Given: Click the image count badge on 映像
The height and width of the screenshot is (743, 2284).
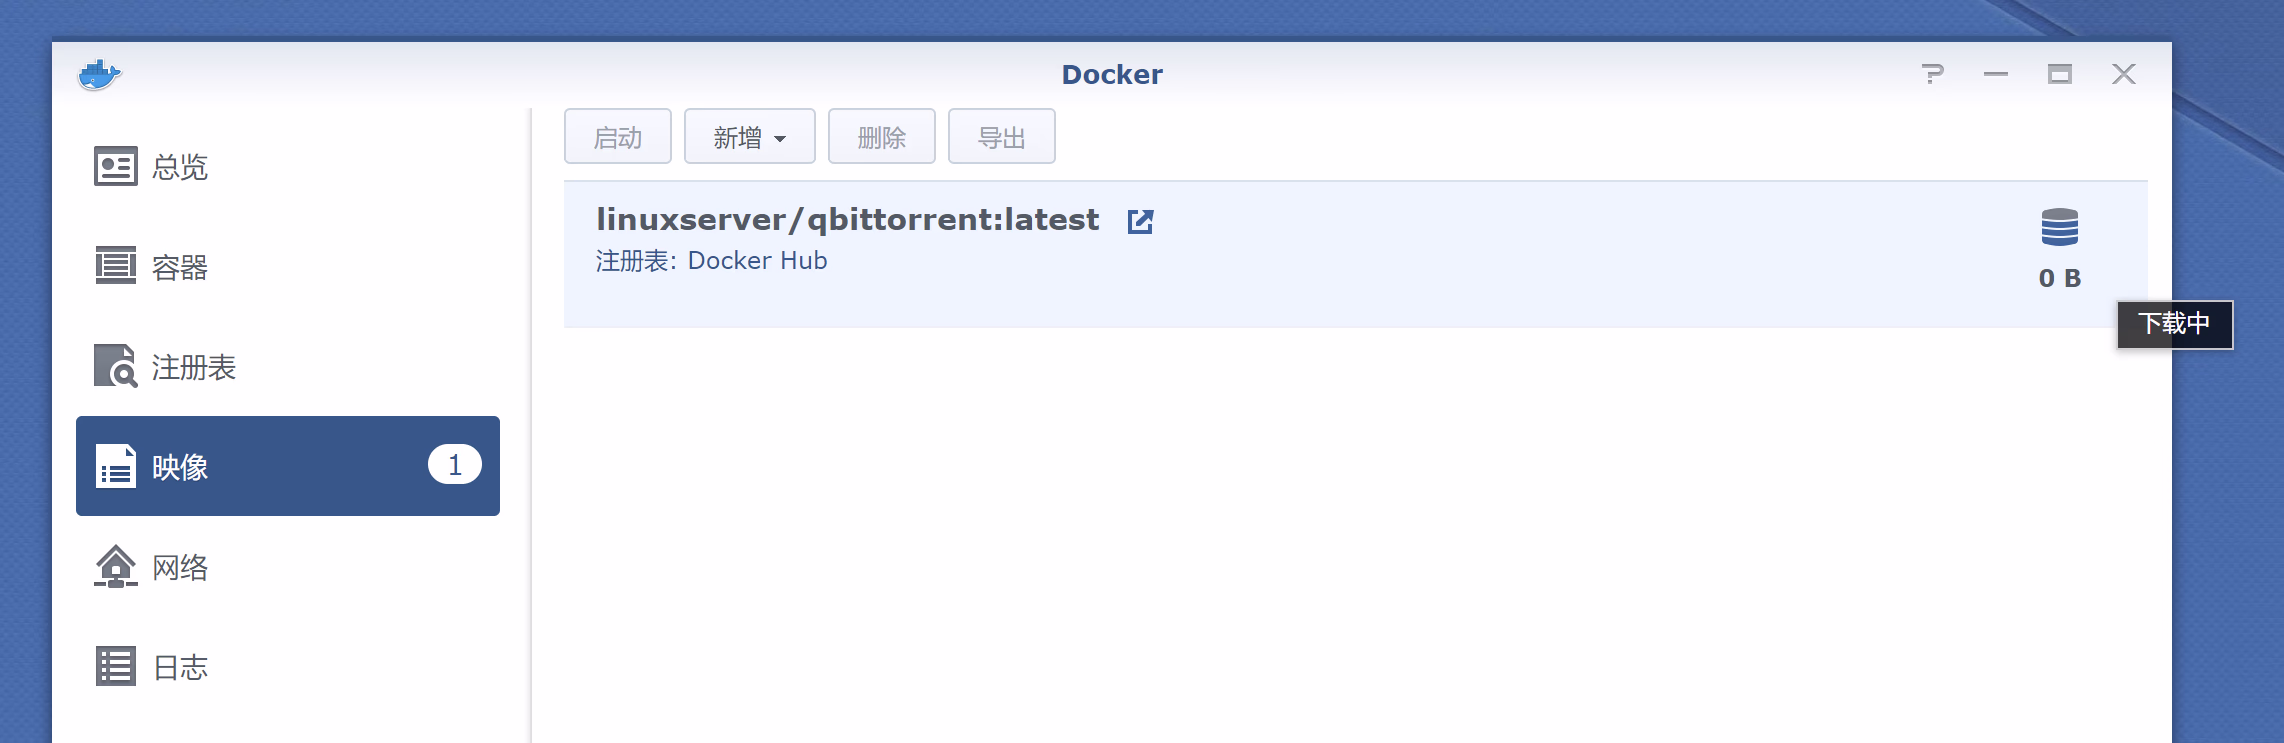Looking at the screenshot, I should click(455, 465).
